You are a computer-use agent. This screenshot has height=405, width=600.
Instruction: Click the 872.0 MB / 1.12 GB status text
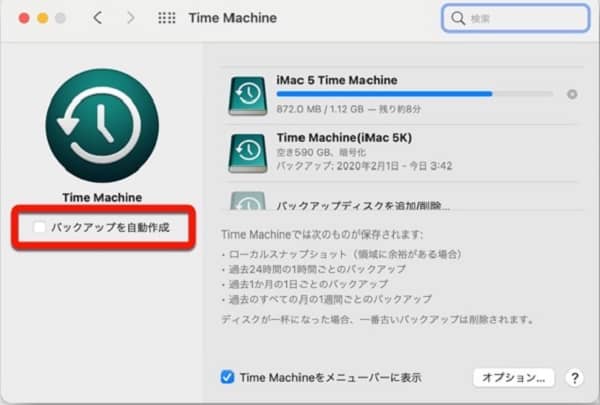point(348,109)
